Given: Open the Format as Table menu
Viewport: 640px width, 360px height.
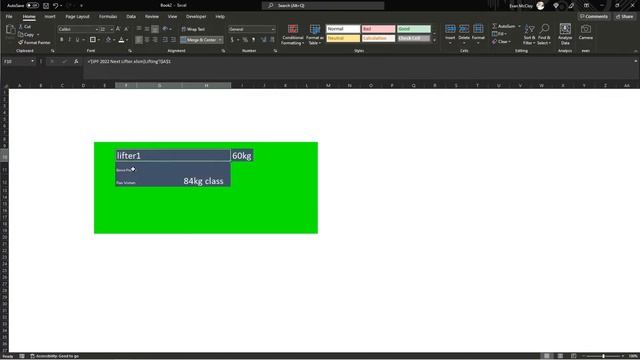Looking at the screenshot, I should 315,34.
